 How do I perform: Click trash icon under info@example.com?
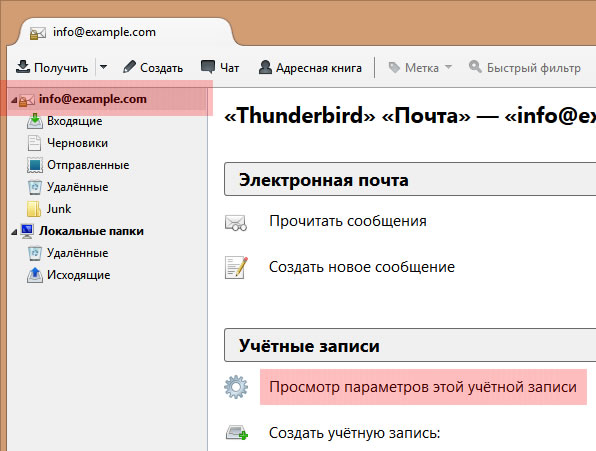[x=35, y=187]
